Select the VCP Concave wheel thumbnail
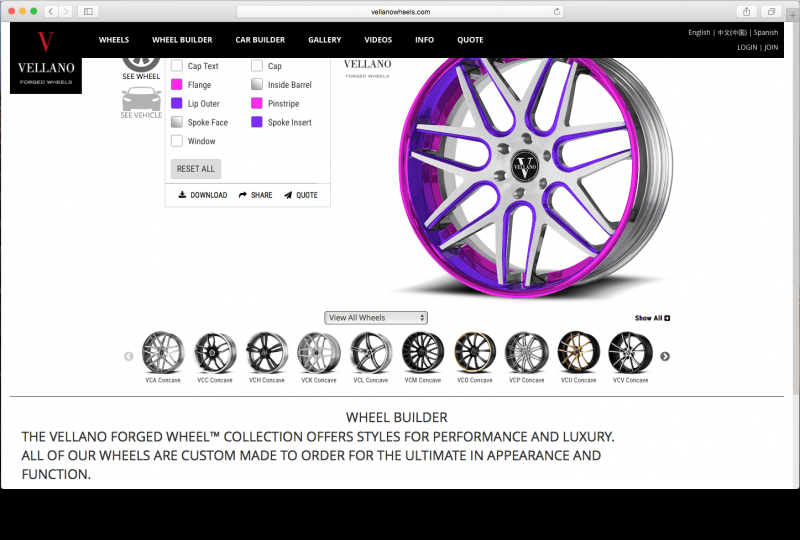800x540 pixels. [x=527, y=352]
